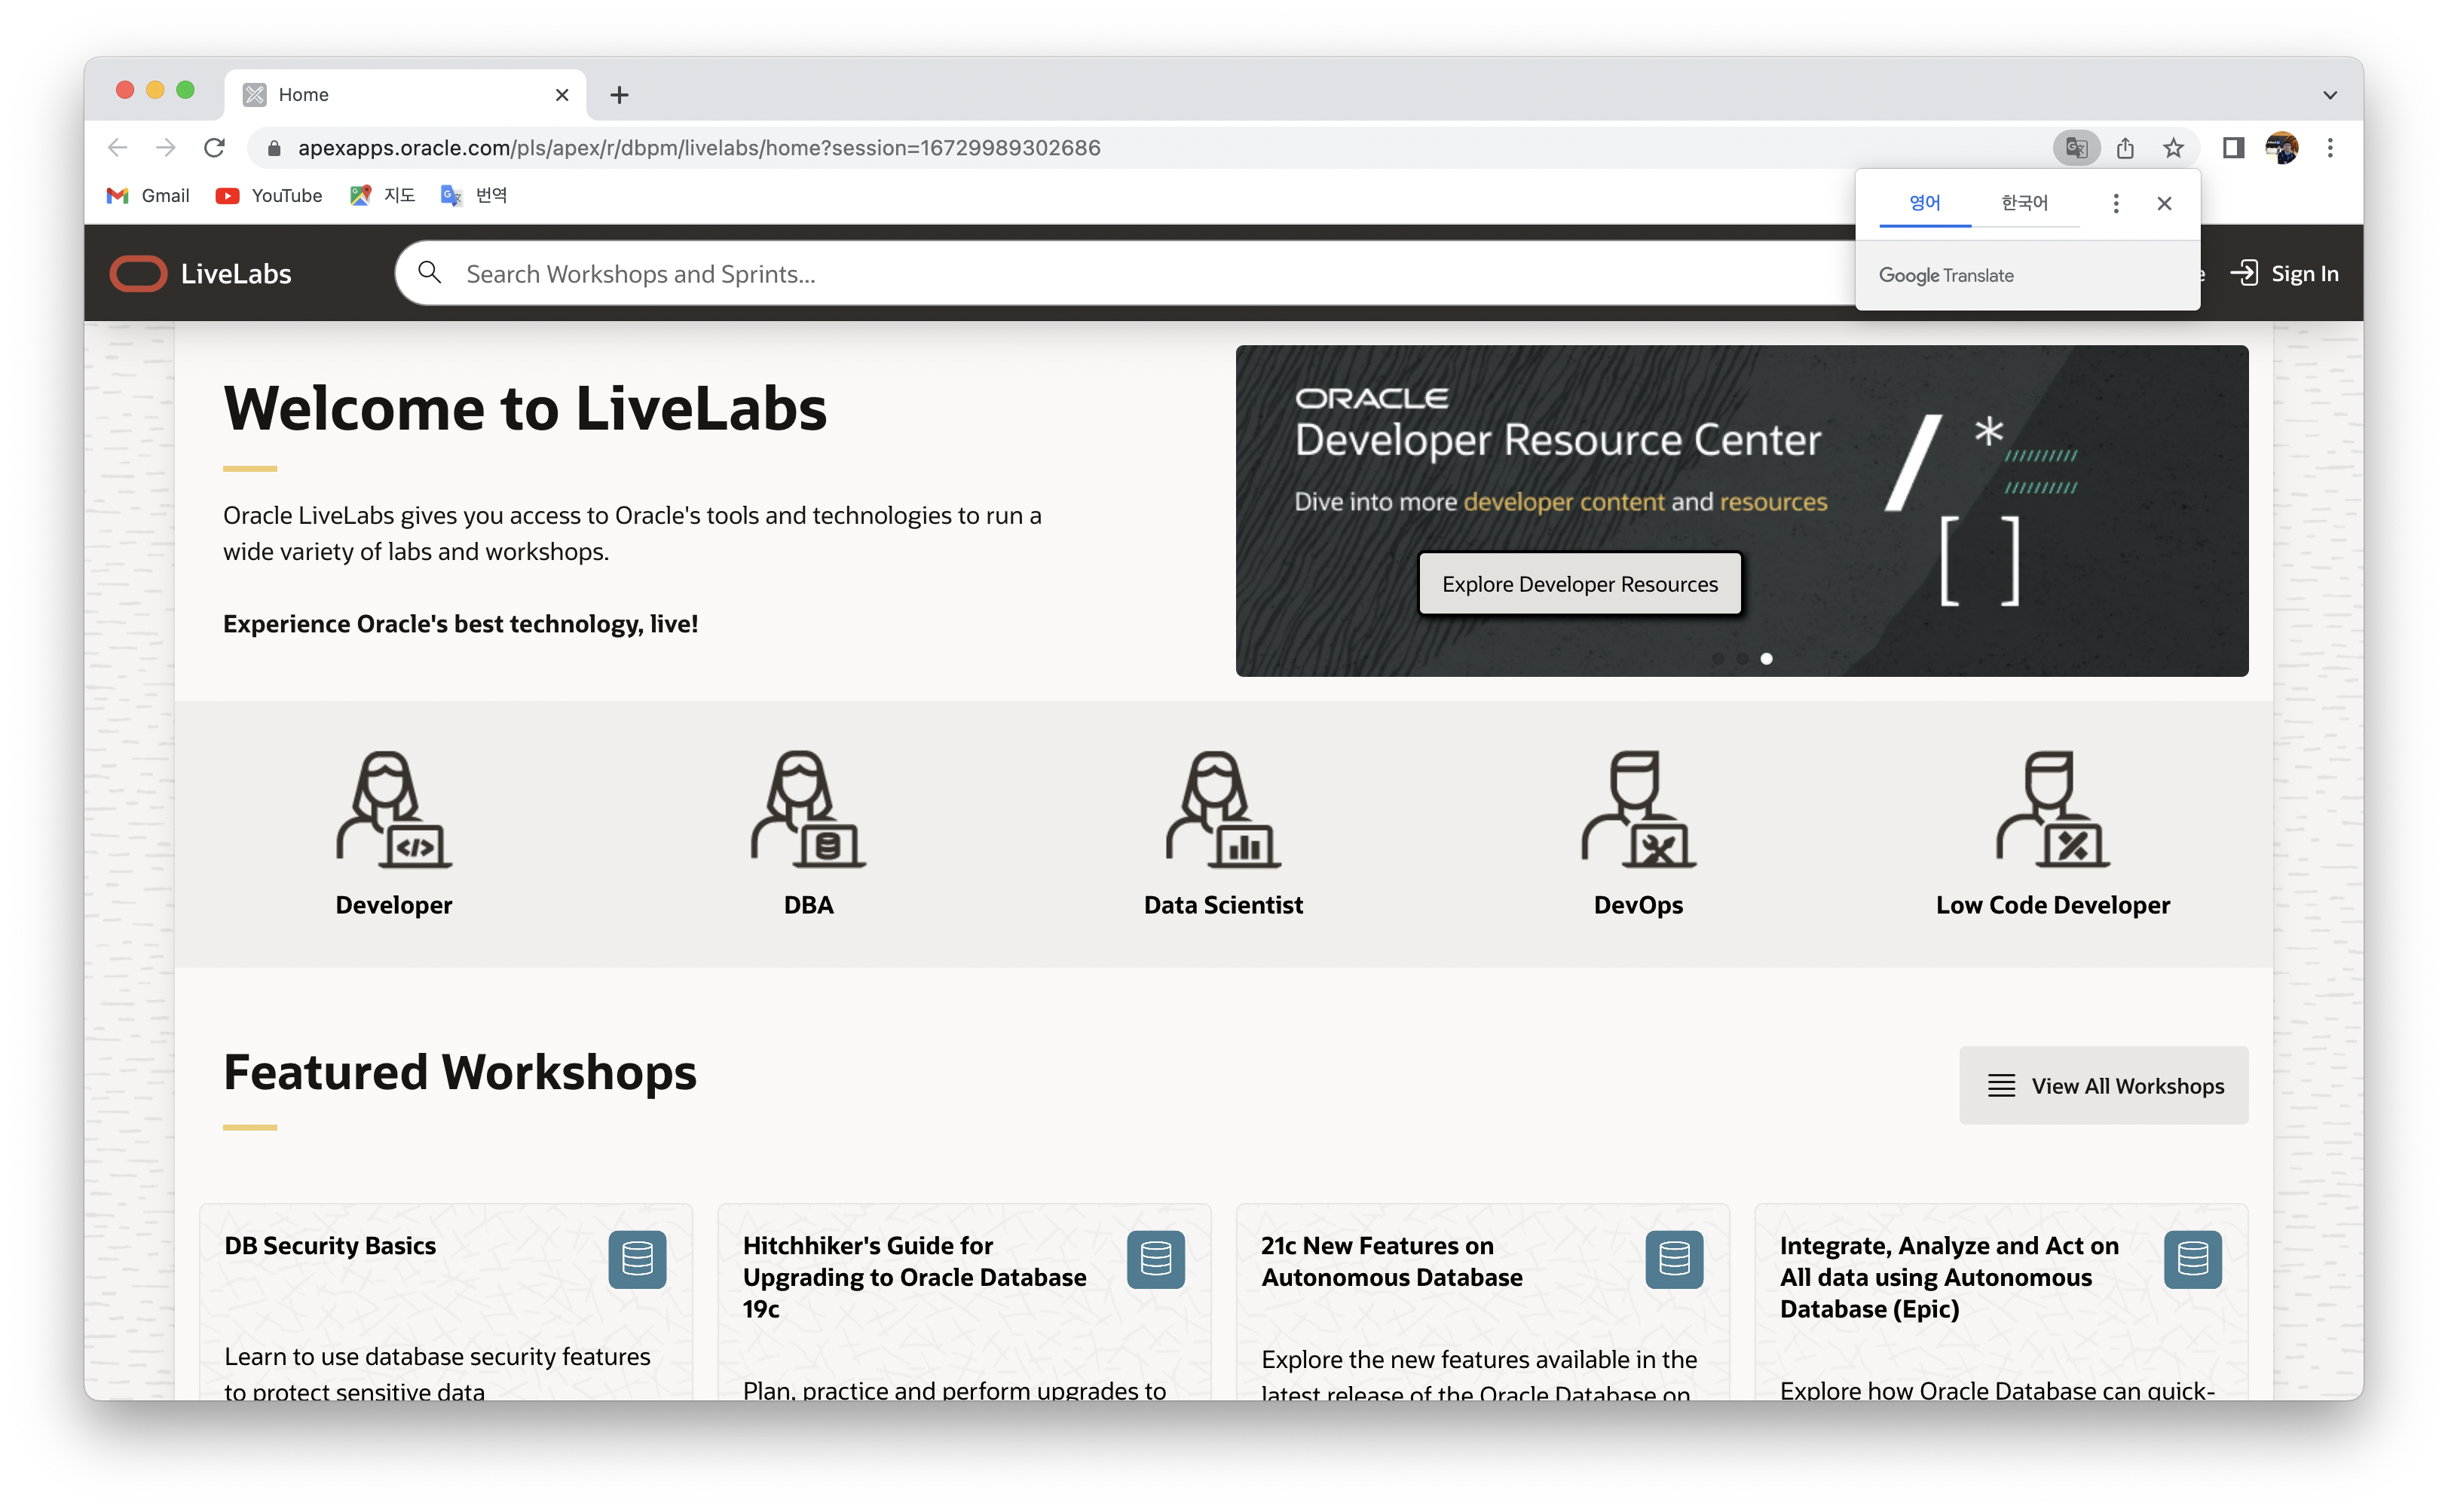
Task: Choose the DevOps role icon
Action: click(x=1638, y=810)
